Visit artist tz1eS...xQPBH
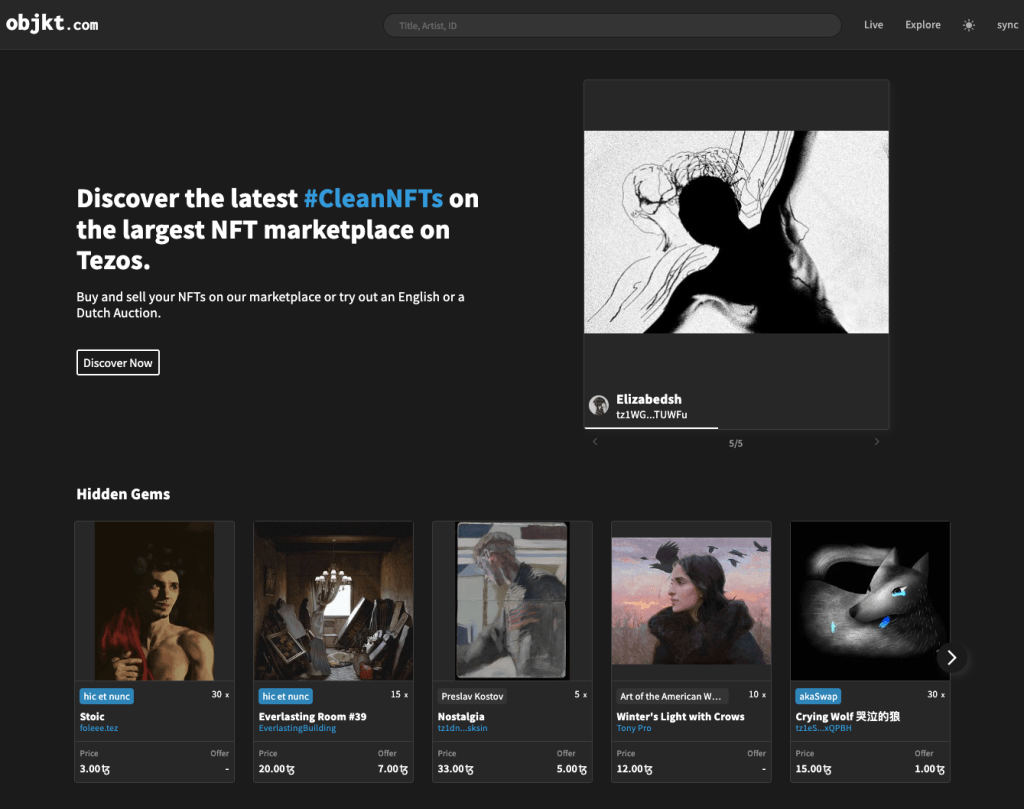 coord(824,728)
